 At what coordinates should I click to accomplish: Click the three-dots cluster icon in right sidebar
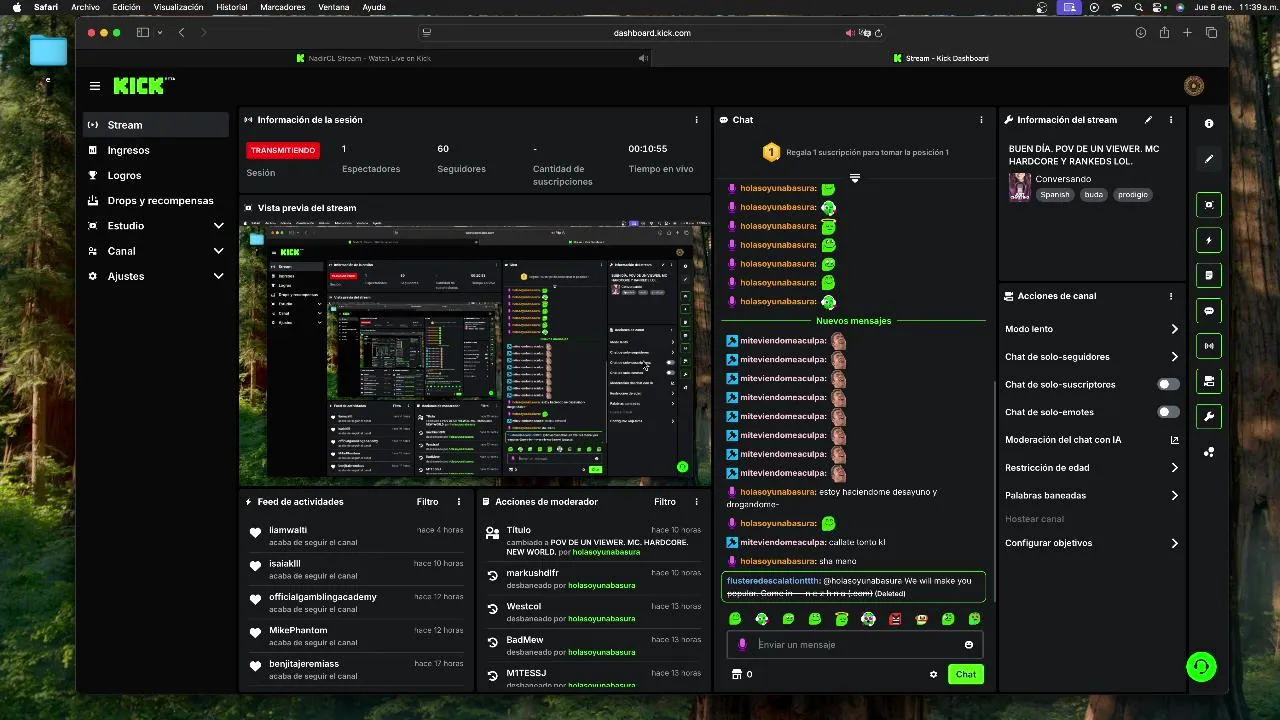point(1209,452)
